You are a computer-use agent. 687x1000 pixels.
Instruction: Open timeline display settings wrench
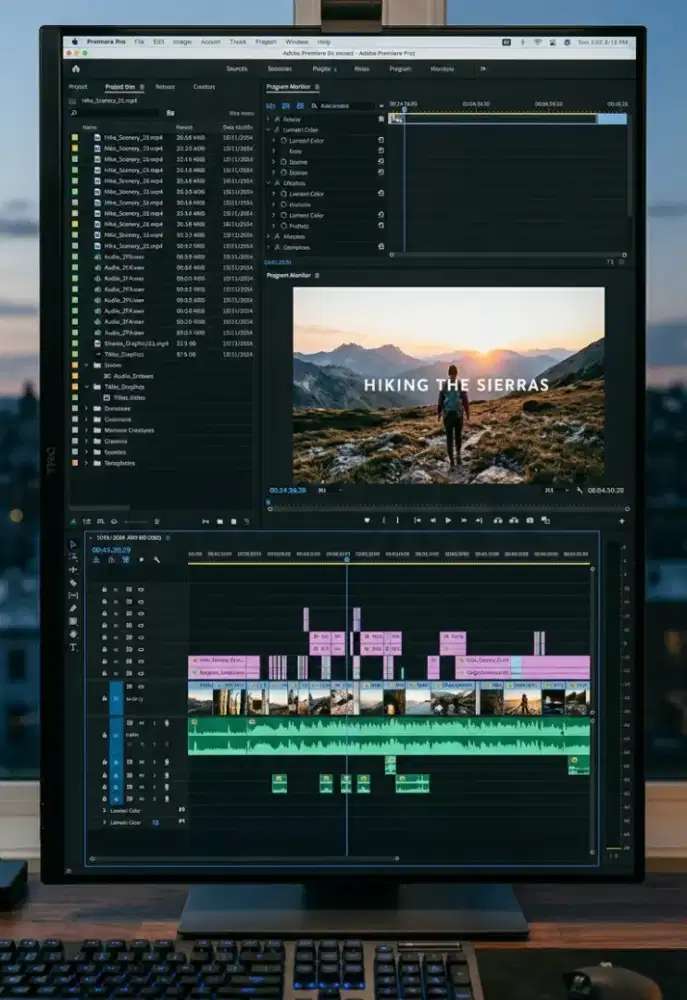coord(156,560)
